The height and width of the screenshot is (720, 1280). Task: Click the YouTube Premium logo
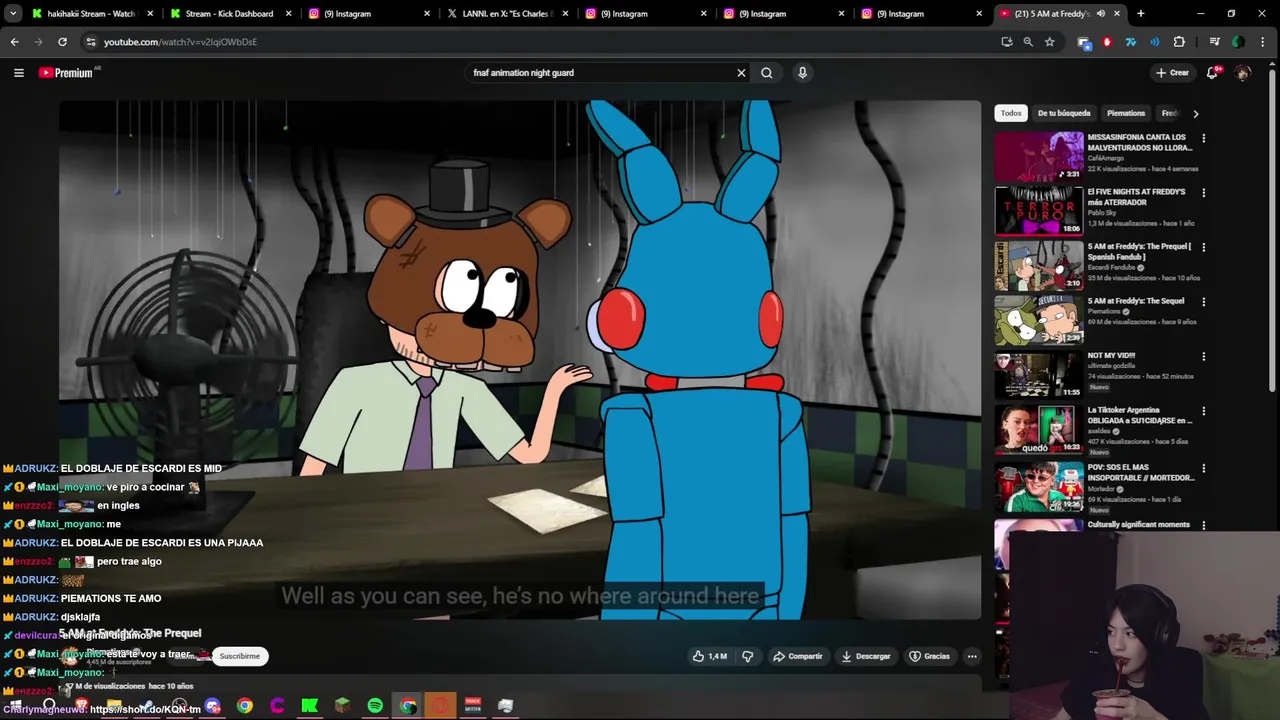(66, 73)
